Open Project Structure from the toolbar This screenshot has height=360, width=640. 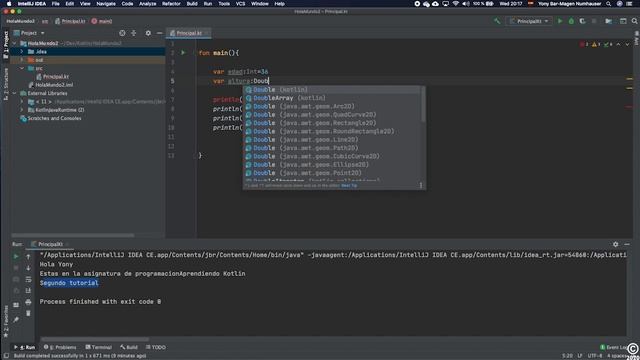coord(609,21)
